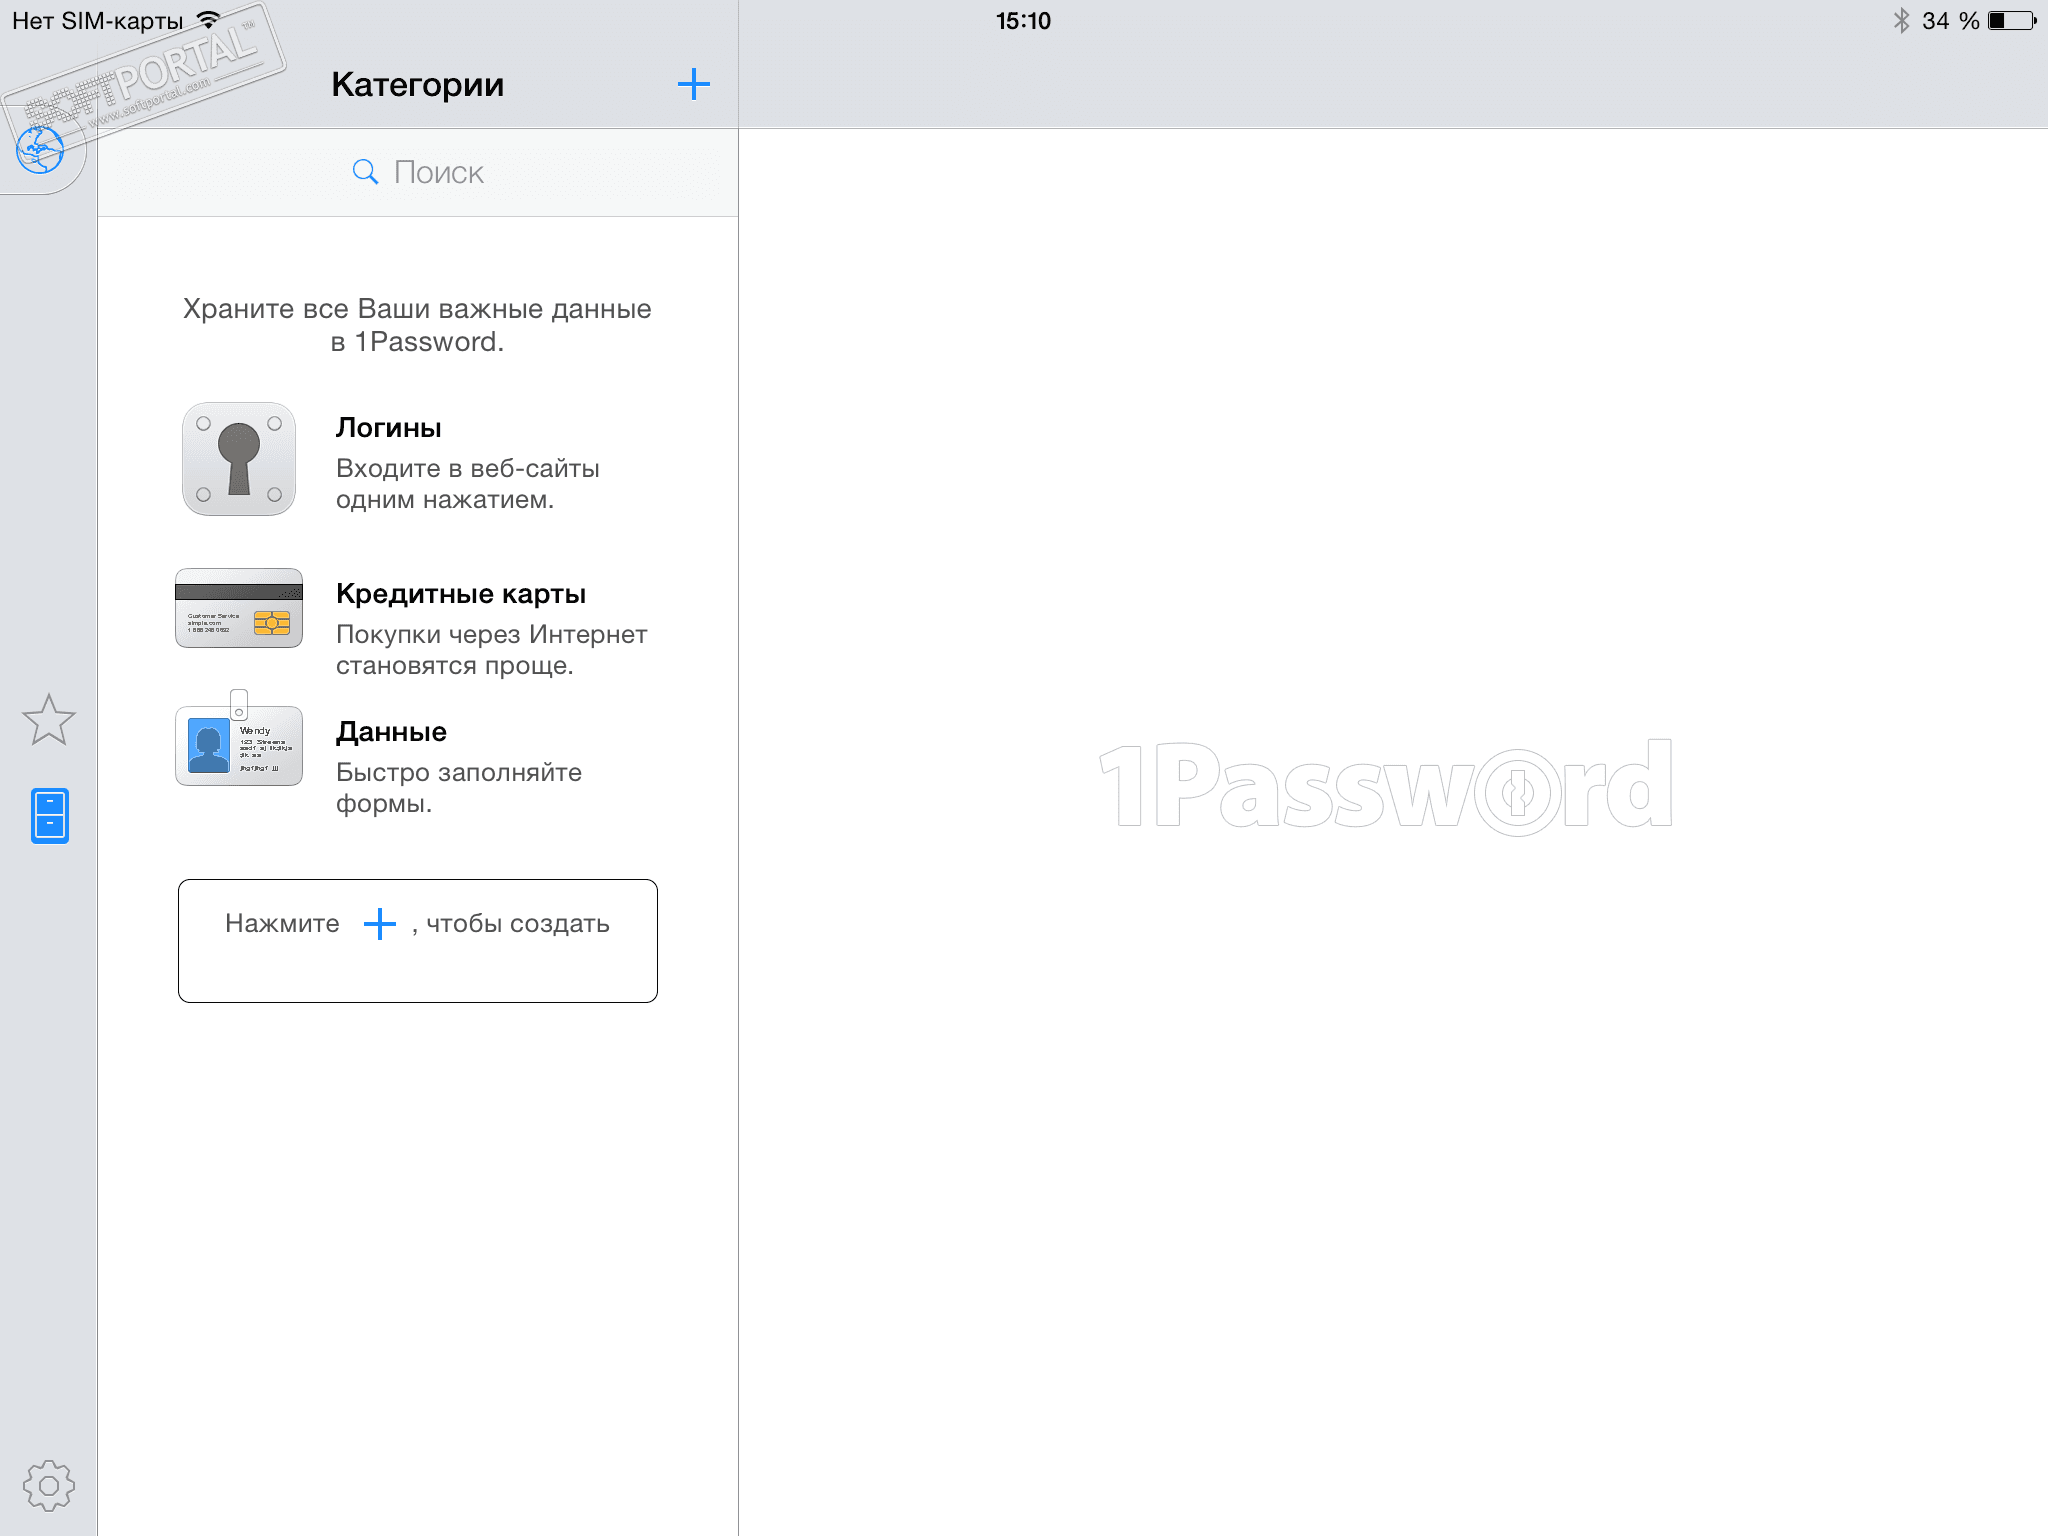Click the 1Password watermark logo
This screenshot has height=1536, width=2048.
tap(1385, 787)
